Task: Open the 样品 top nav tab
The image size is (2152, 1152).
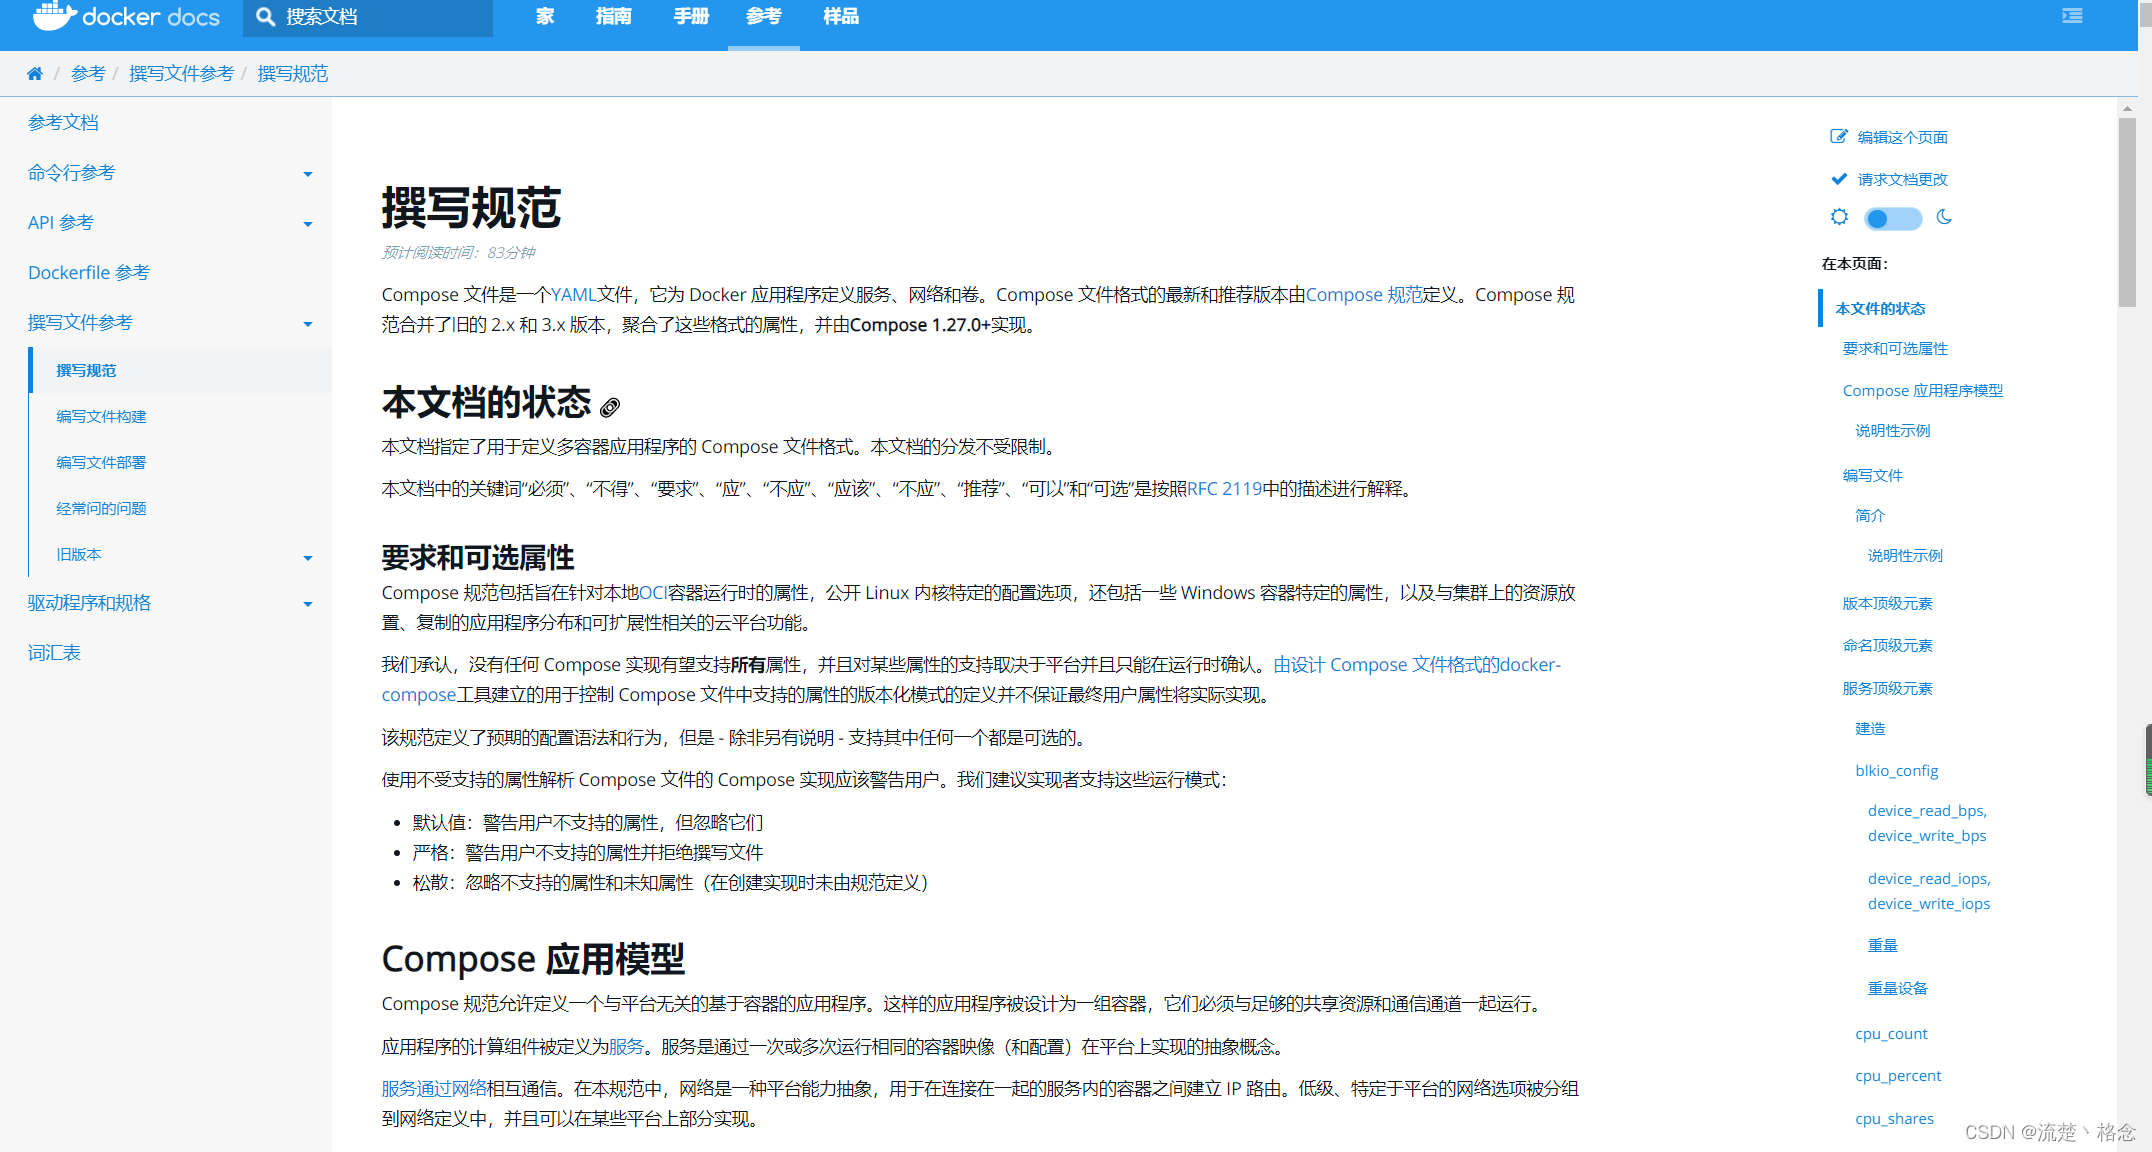Action: click(841, 17)
